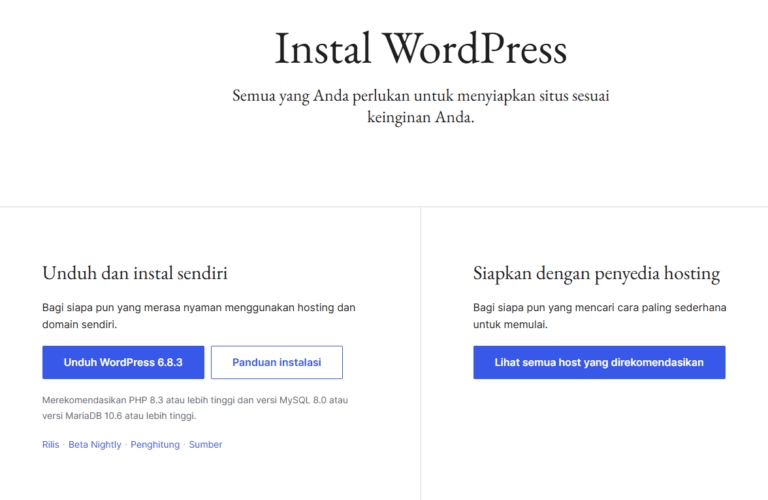Open the Panduan instalasi guide
The image size is (768, 500).
coord(277,362)
